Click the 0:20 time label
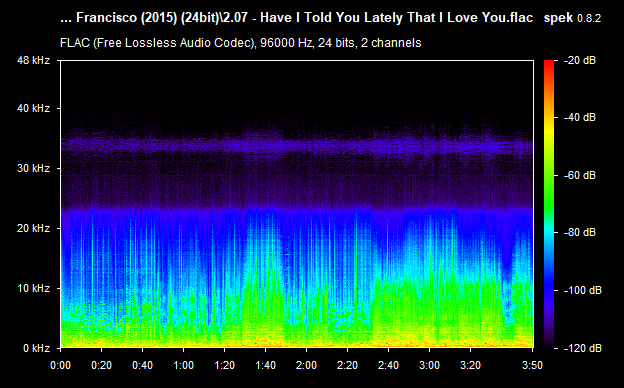 coord(101,365)
